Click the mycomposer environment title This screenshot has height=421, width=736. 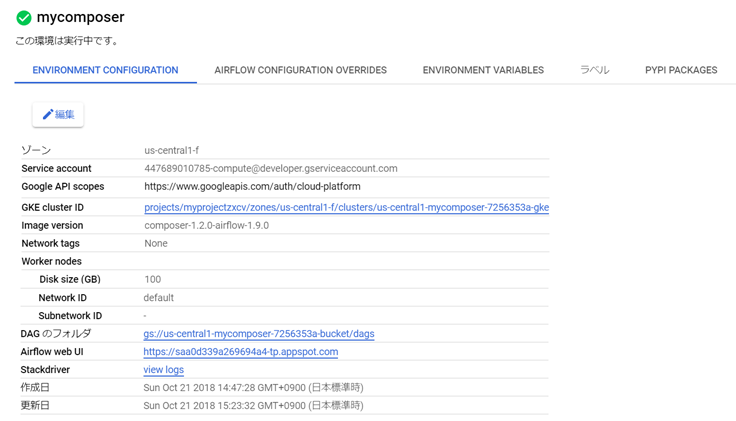80,18
